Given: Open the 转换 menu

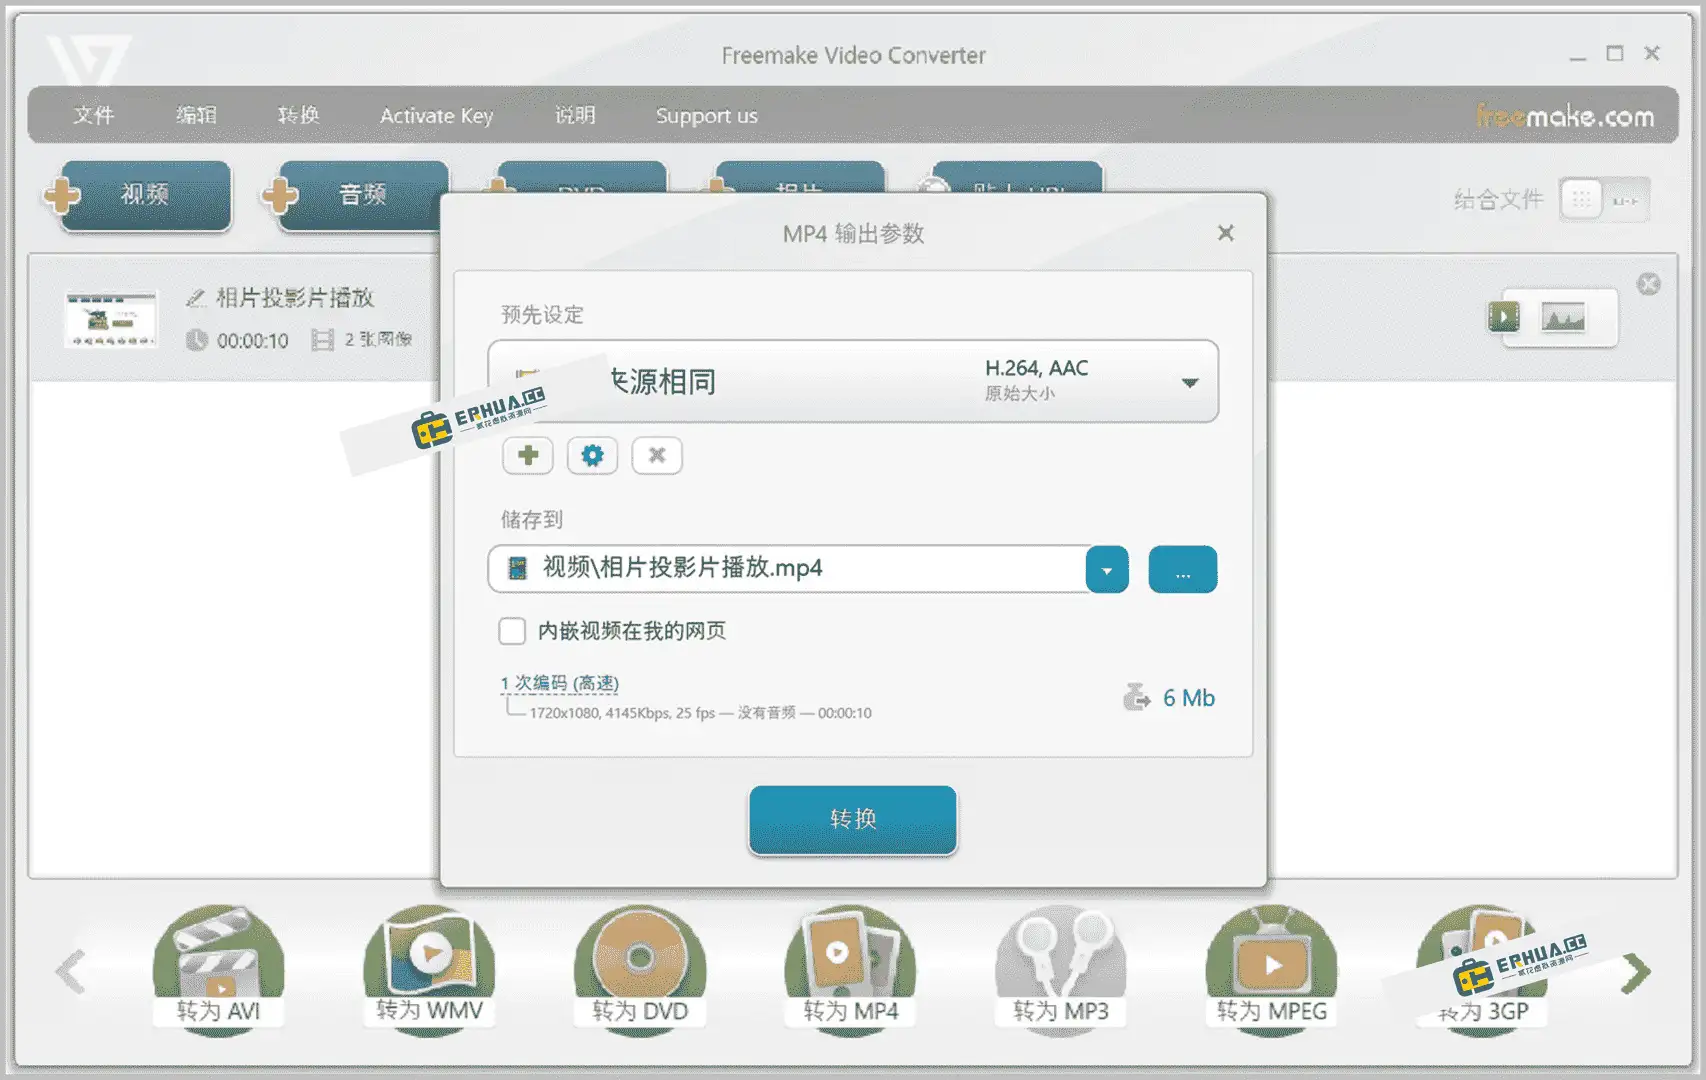Looking at the screenshot, I should [x=298, y=115].
